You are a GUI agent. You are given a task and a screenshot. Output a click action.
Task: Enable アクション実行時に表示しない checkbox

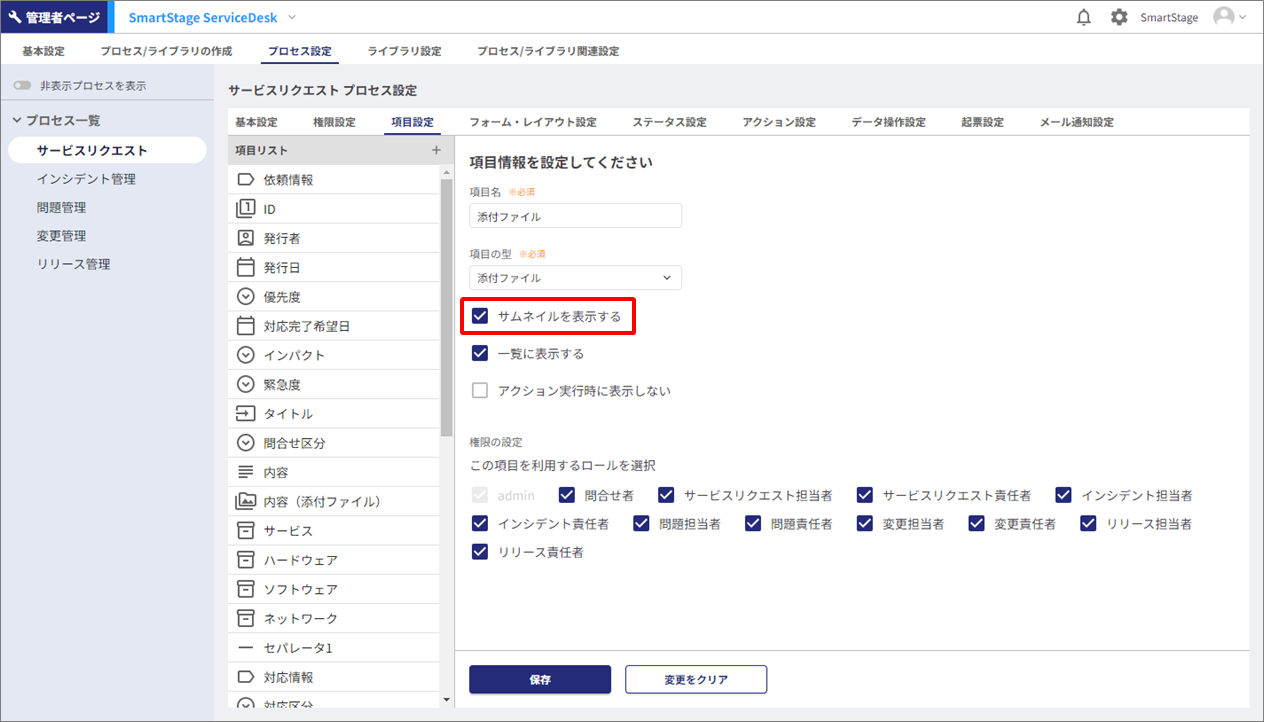click(480, 391)
